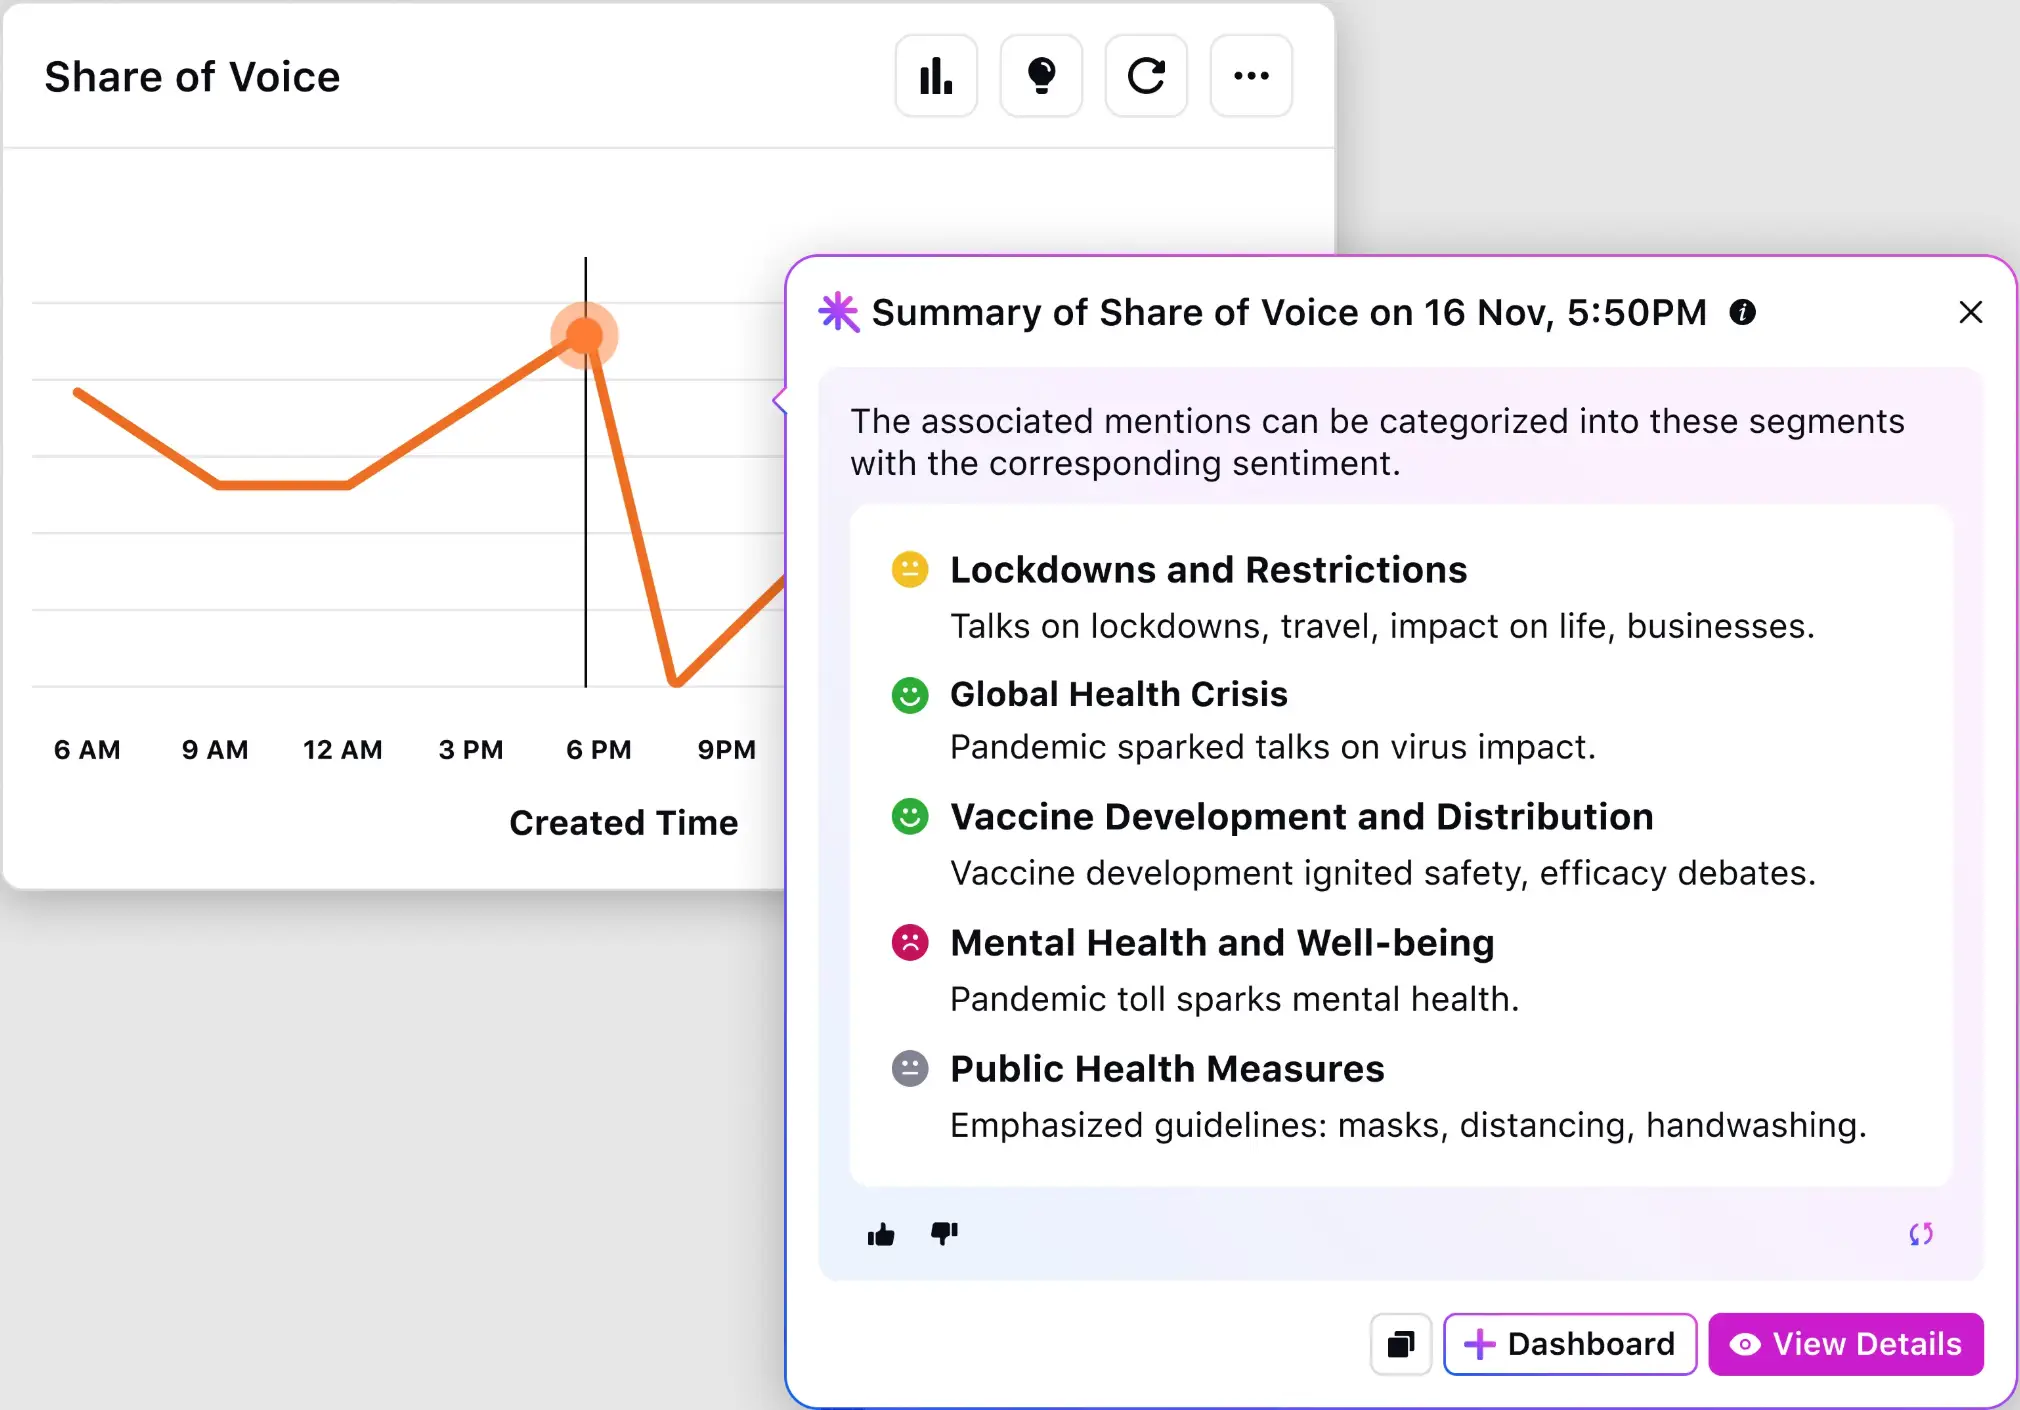Screen dimensions: 2020x1410
Task: Close the summary popup
Action: (1970, 313)
